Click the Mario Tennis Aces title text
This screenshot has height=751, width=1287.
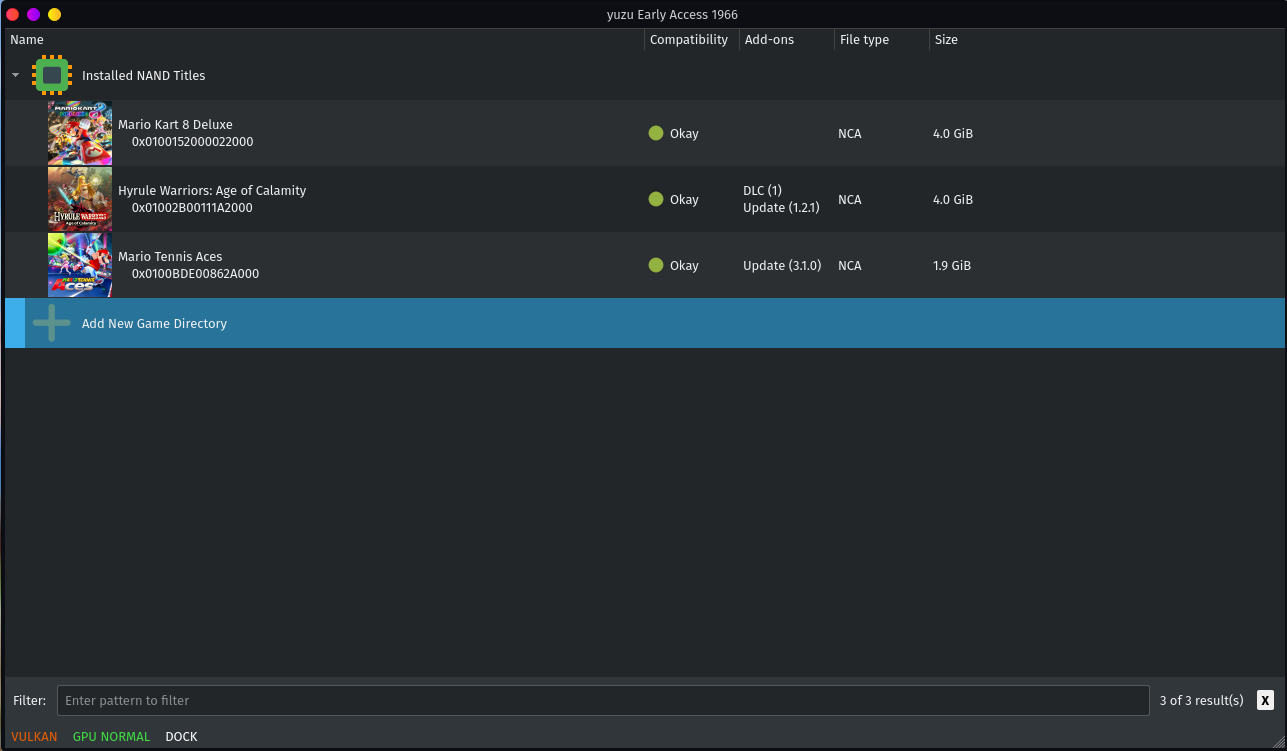170,257
